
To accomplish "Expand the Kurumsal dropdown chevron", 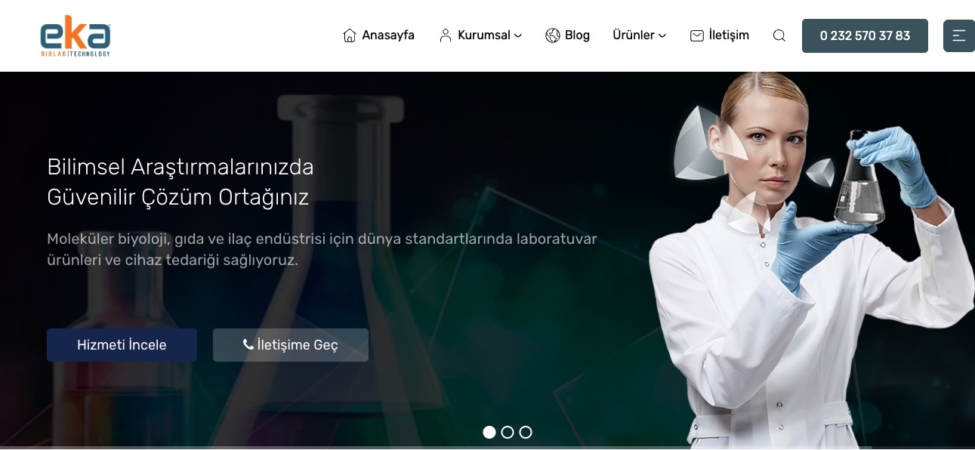I will [x=518, y=36].
